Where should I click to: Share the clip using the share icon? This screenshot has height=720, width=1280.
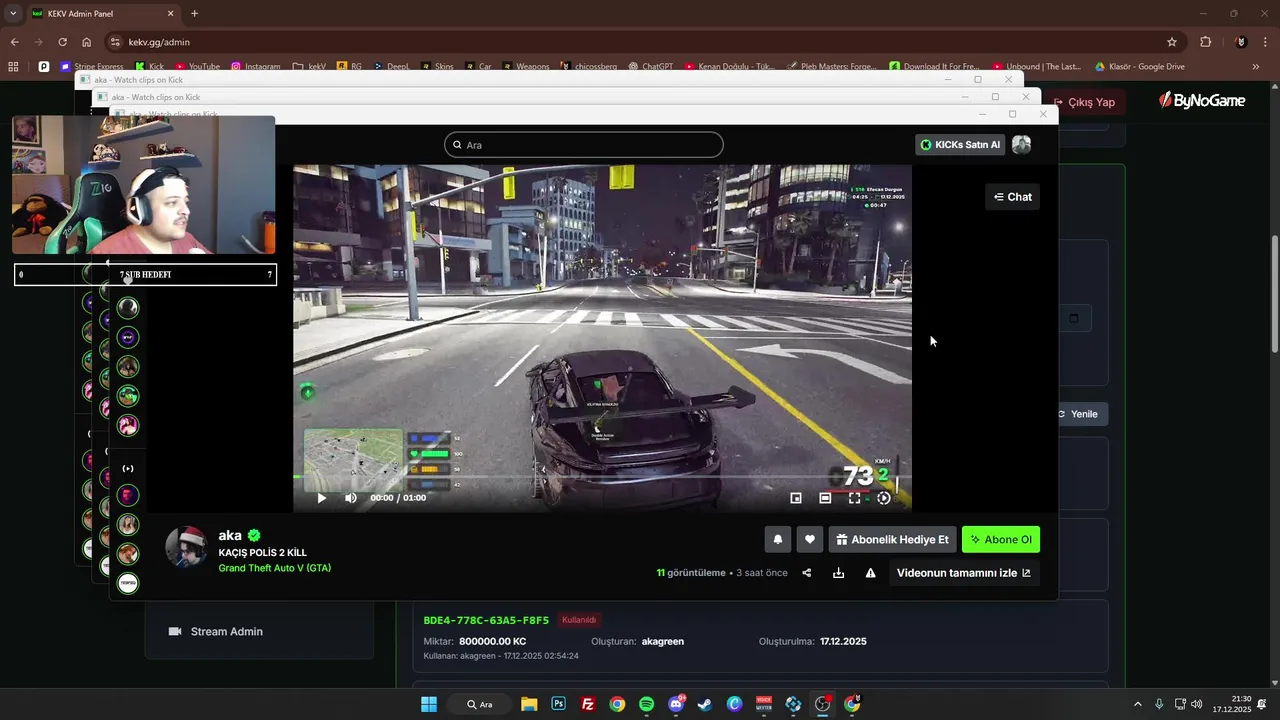[807, 573]
